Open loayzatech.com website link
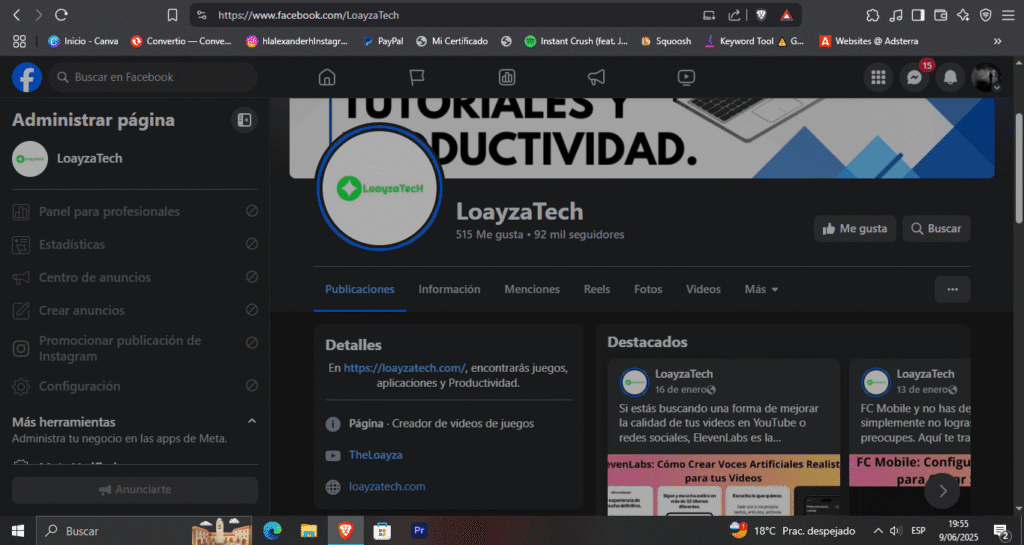 click(387, 486)
